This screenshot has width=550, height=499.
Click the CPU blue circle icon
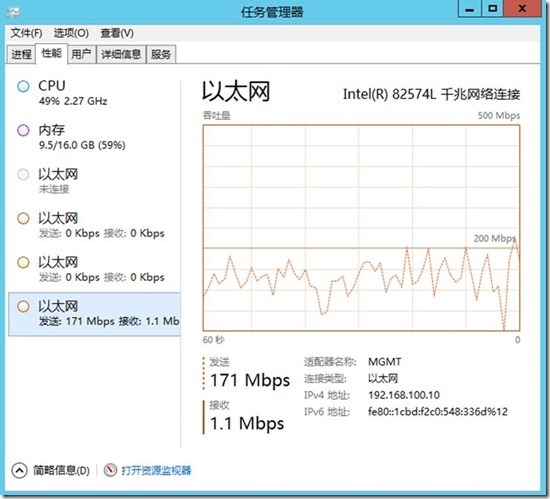coord(23,86)
